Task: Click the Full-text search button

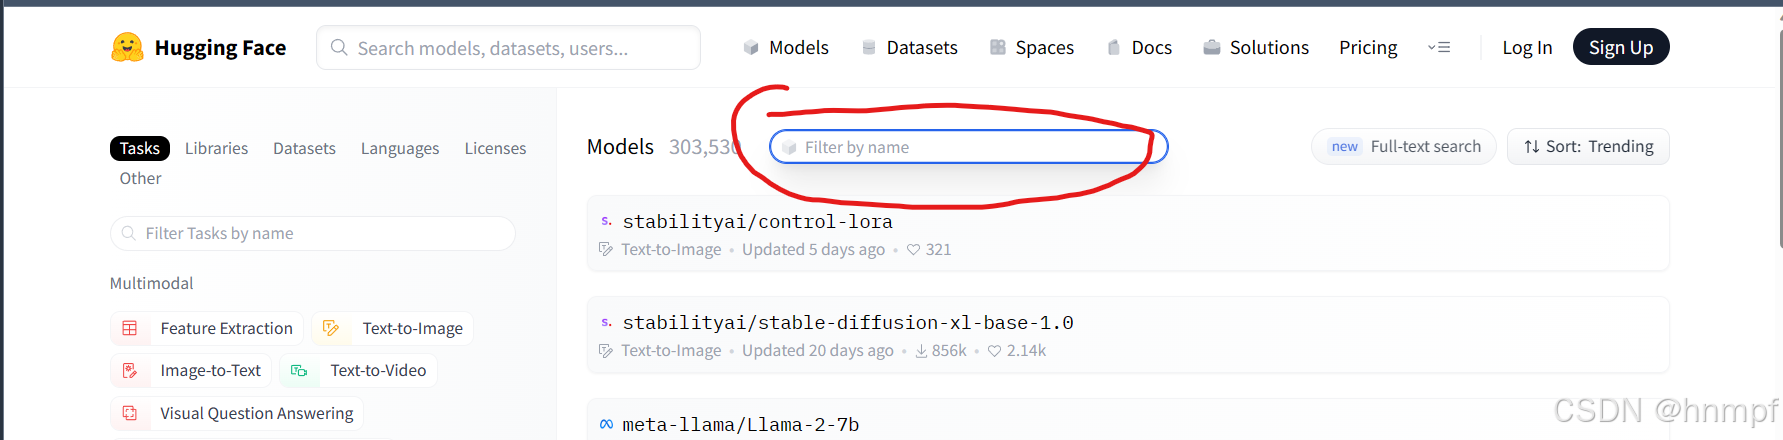Action: click(x=1404, y=147)
